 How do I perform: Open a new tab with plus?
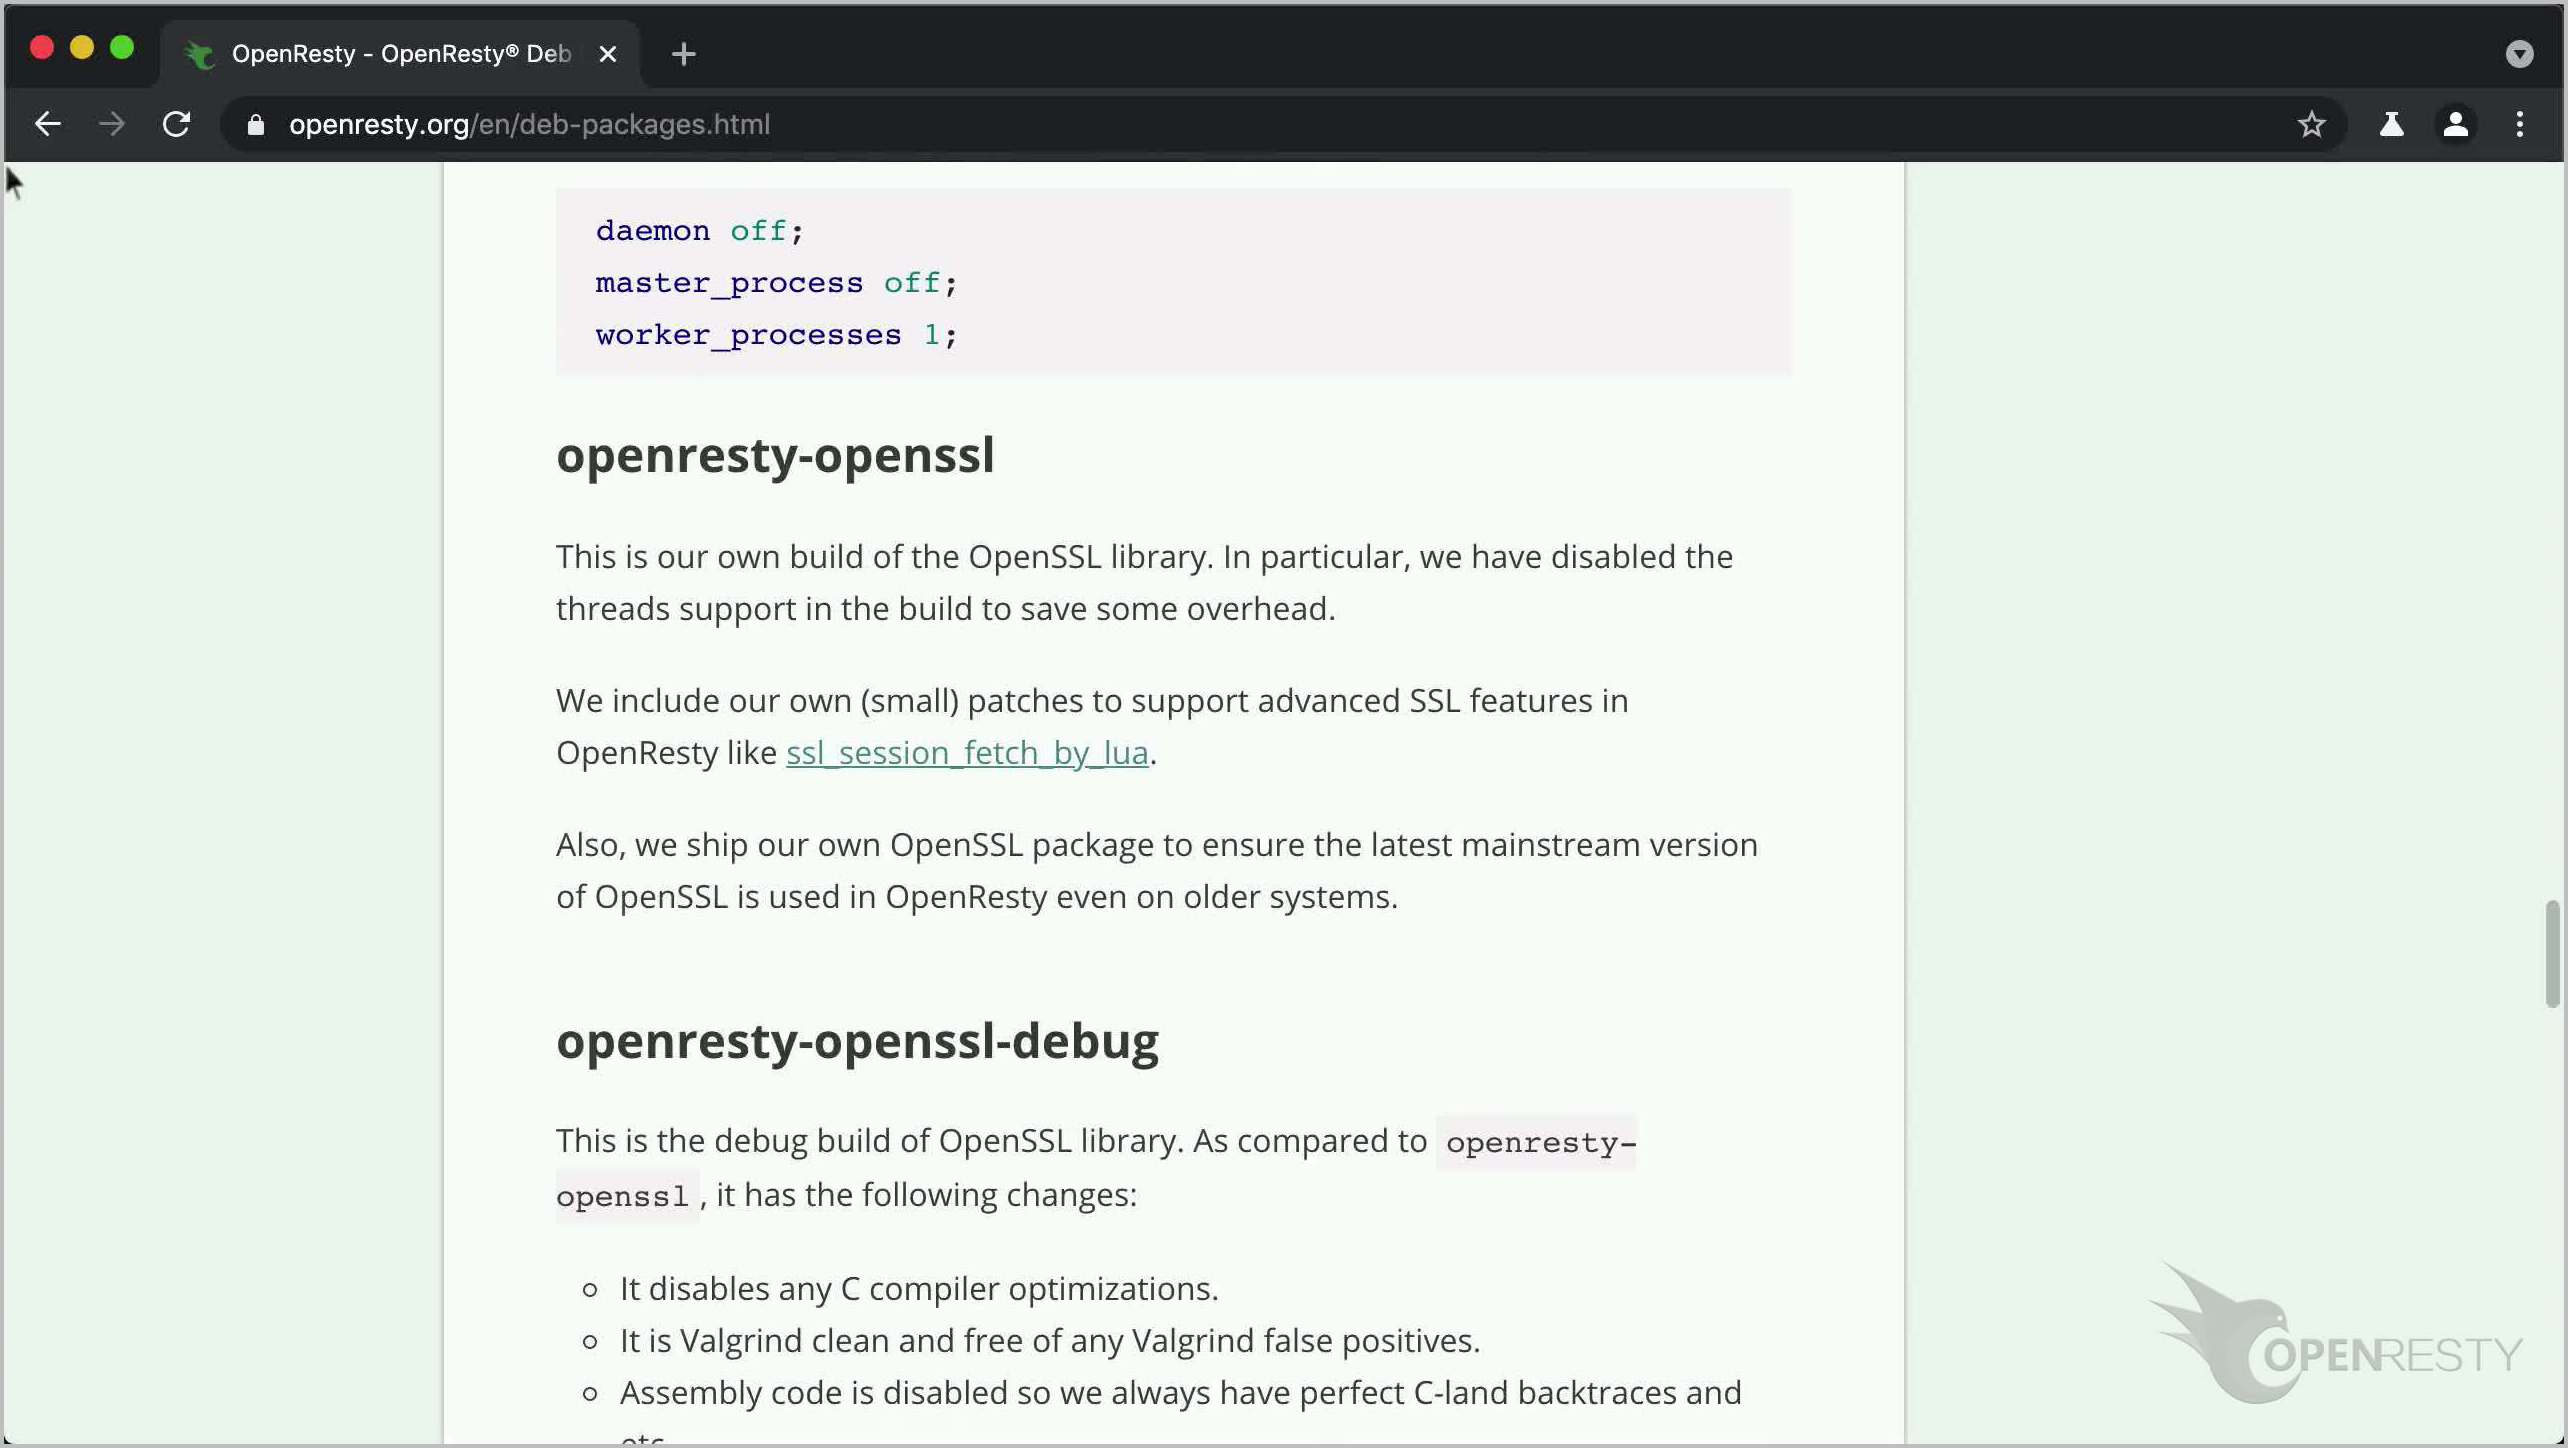[x=684, y=54]
